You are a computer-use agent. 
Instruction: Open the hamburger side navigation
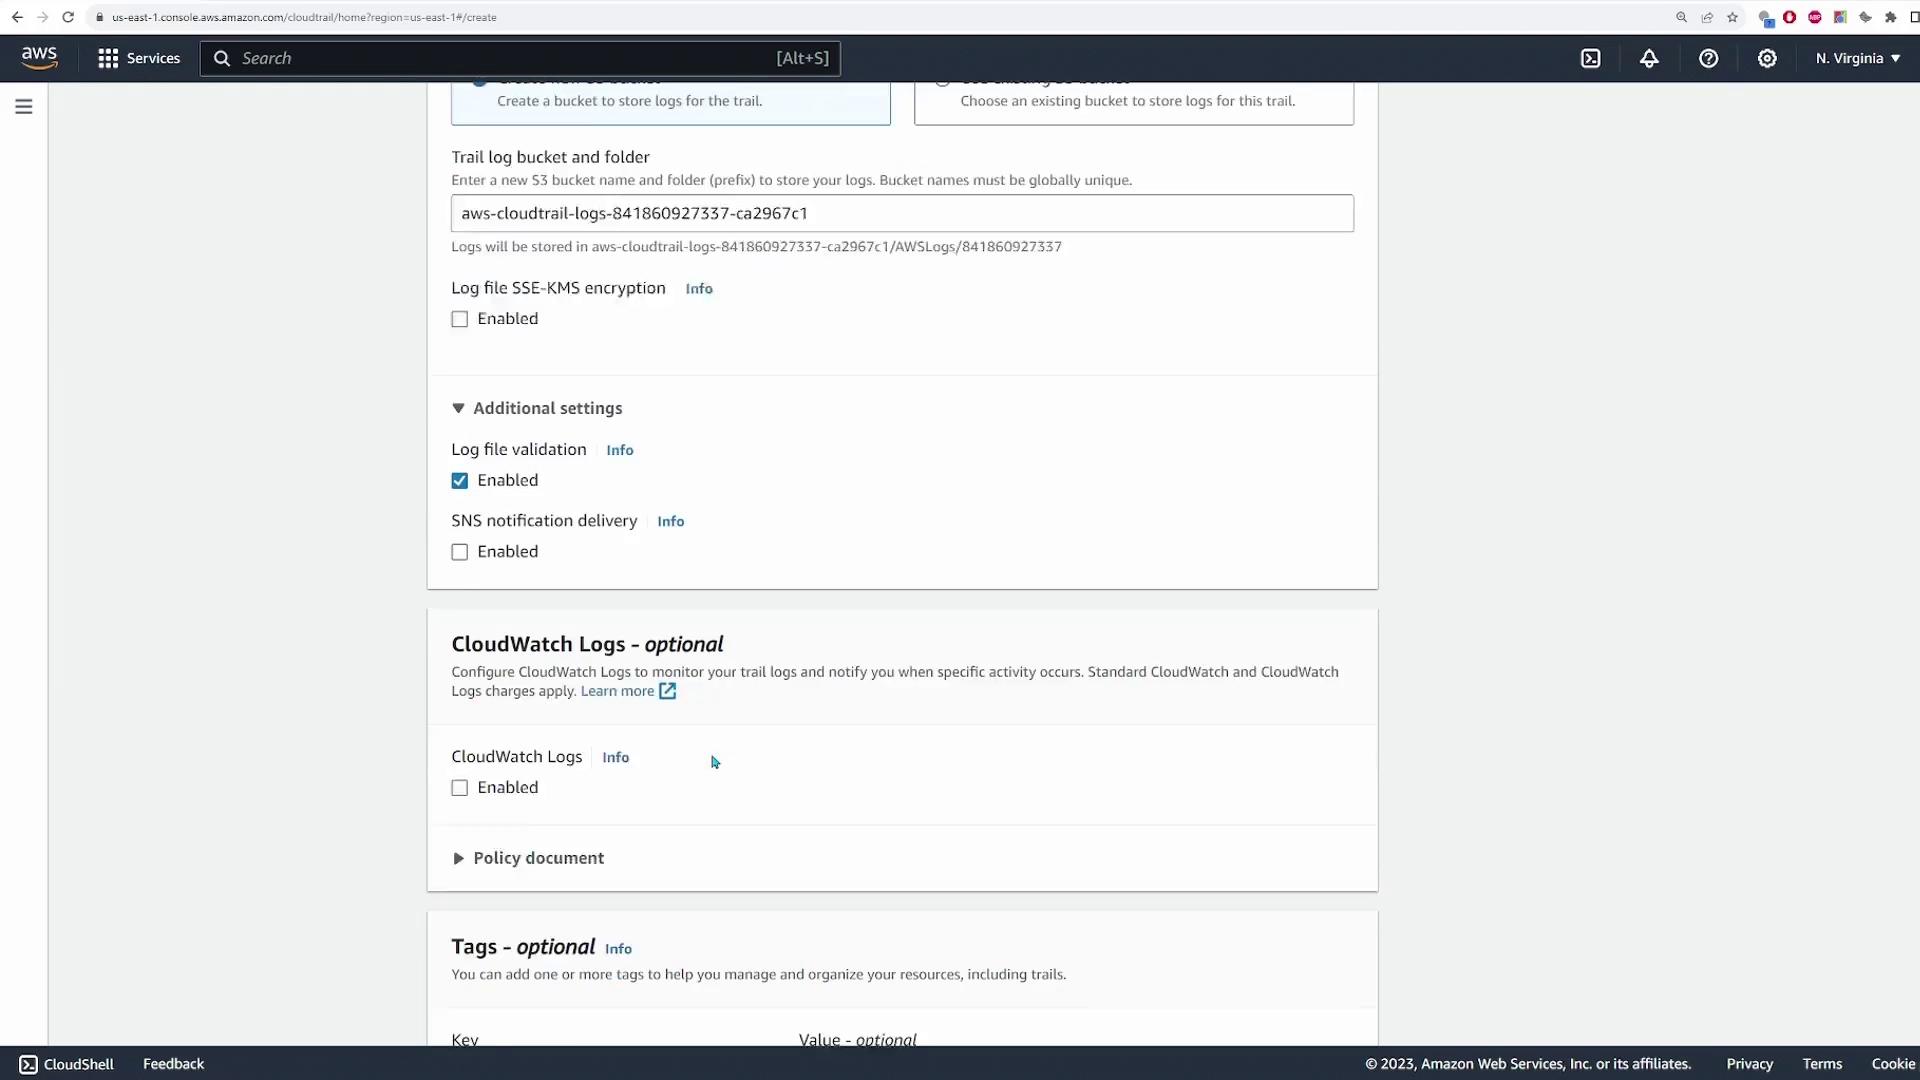click(x=24, y=106)
